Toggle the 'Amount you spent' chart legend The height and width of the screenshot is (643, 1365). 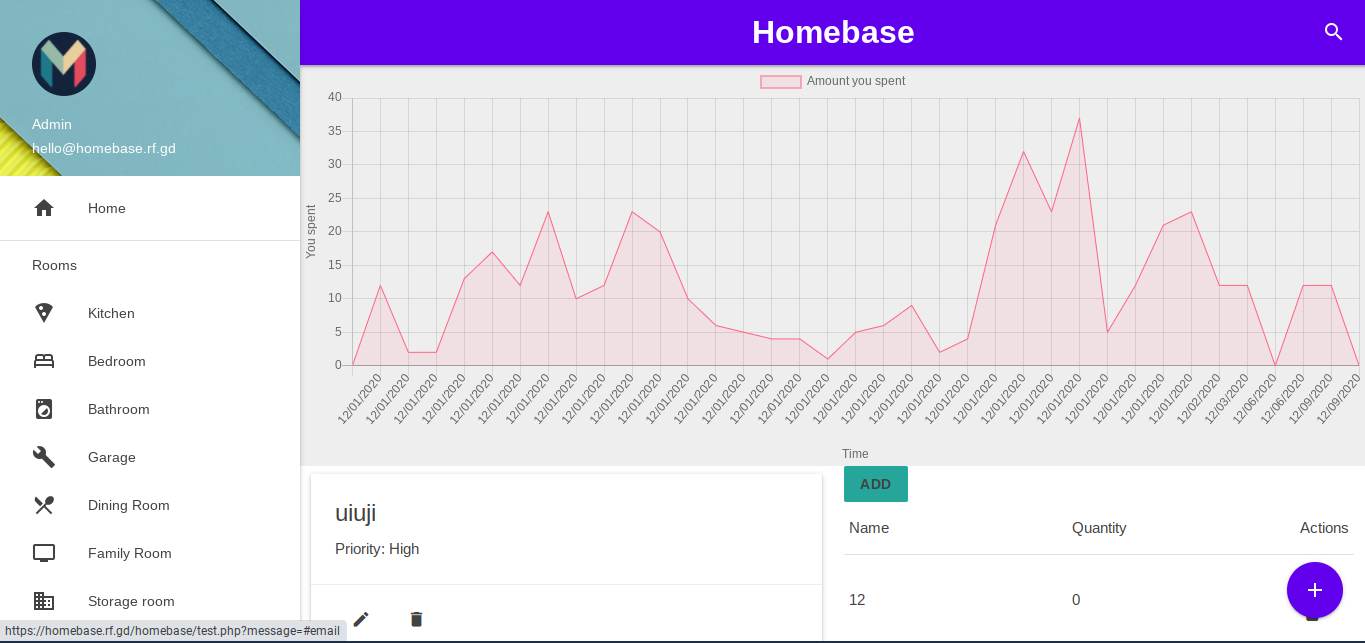(x=833, y=81)
